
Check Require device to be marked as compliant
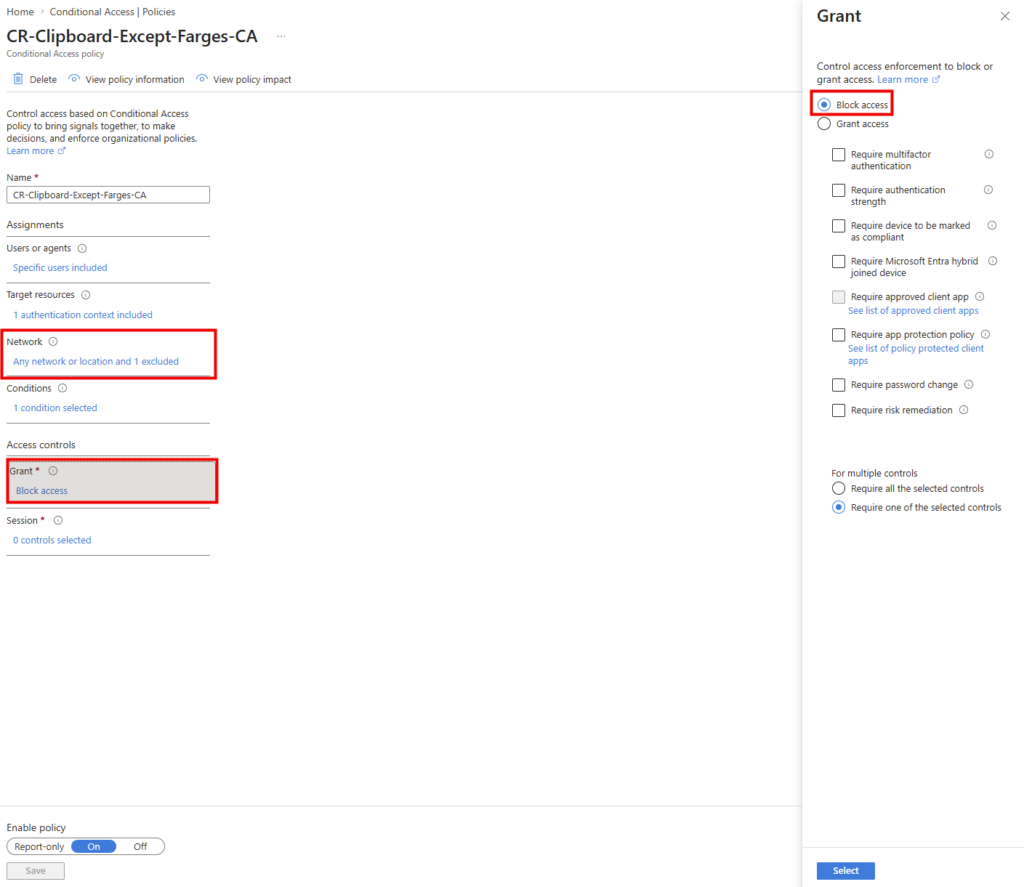(x=839, y=225)
